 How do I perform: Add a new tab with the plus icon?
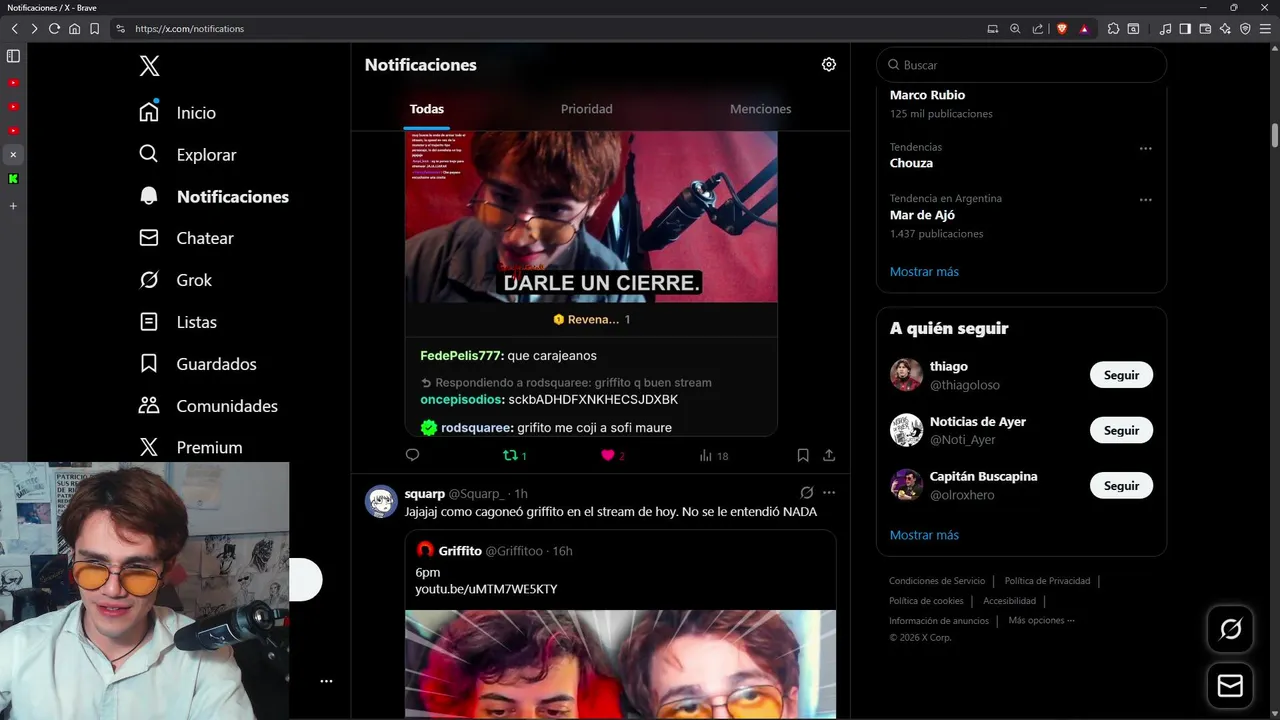point(13,206)
